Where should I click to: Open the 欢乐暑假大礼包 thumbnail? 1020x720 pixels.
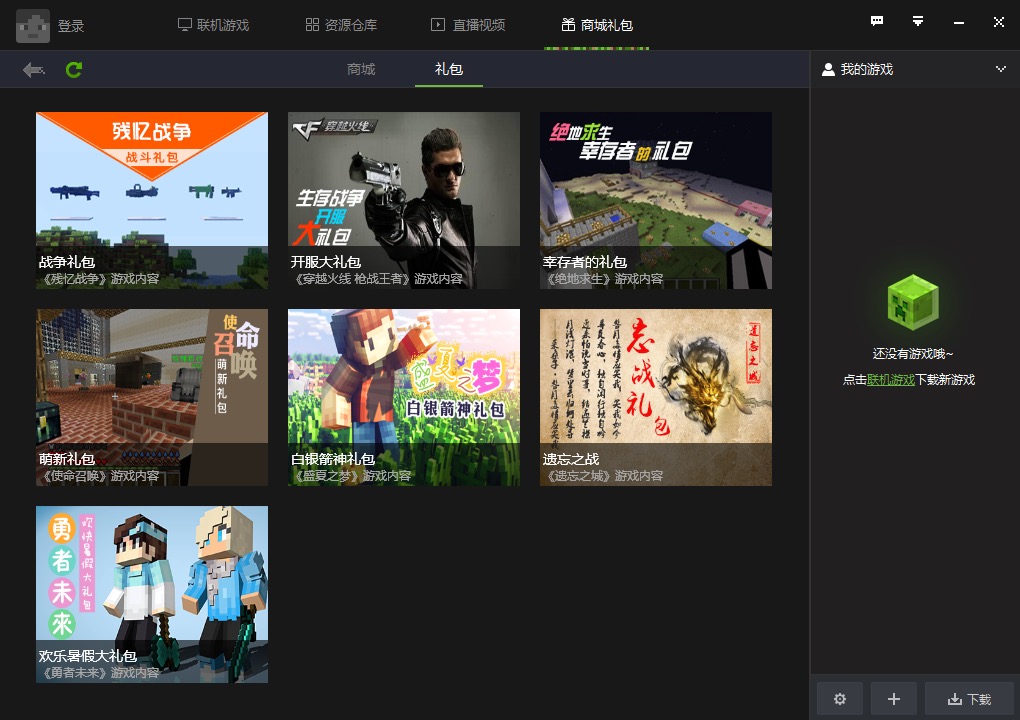pyautogui.click(x=152, y=594)
